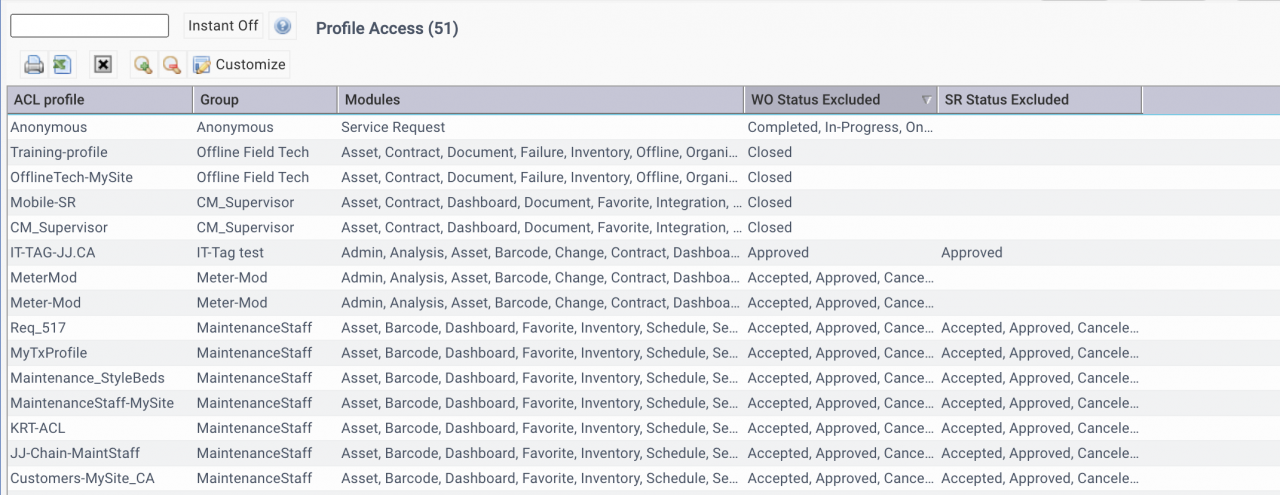This screenshot has width=1280, height=495.
Task: Sort by the Group column header
Action: point(265,100)
